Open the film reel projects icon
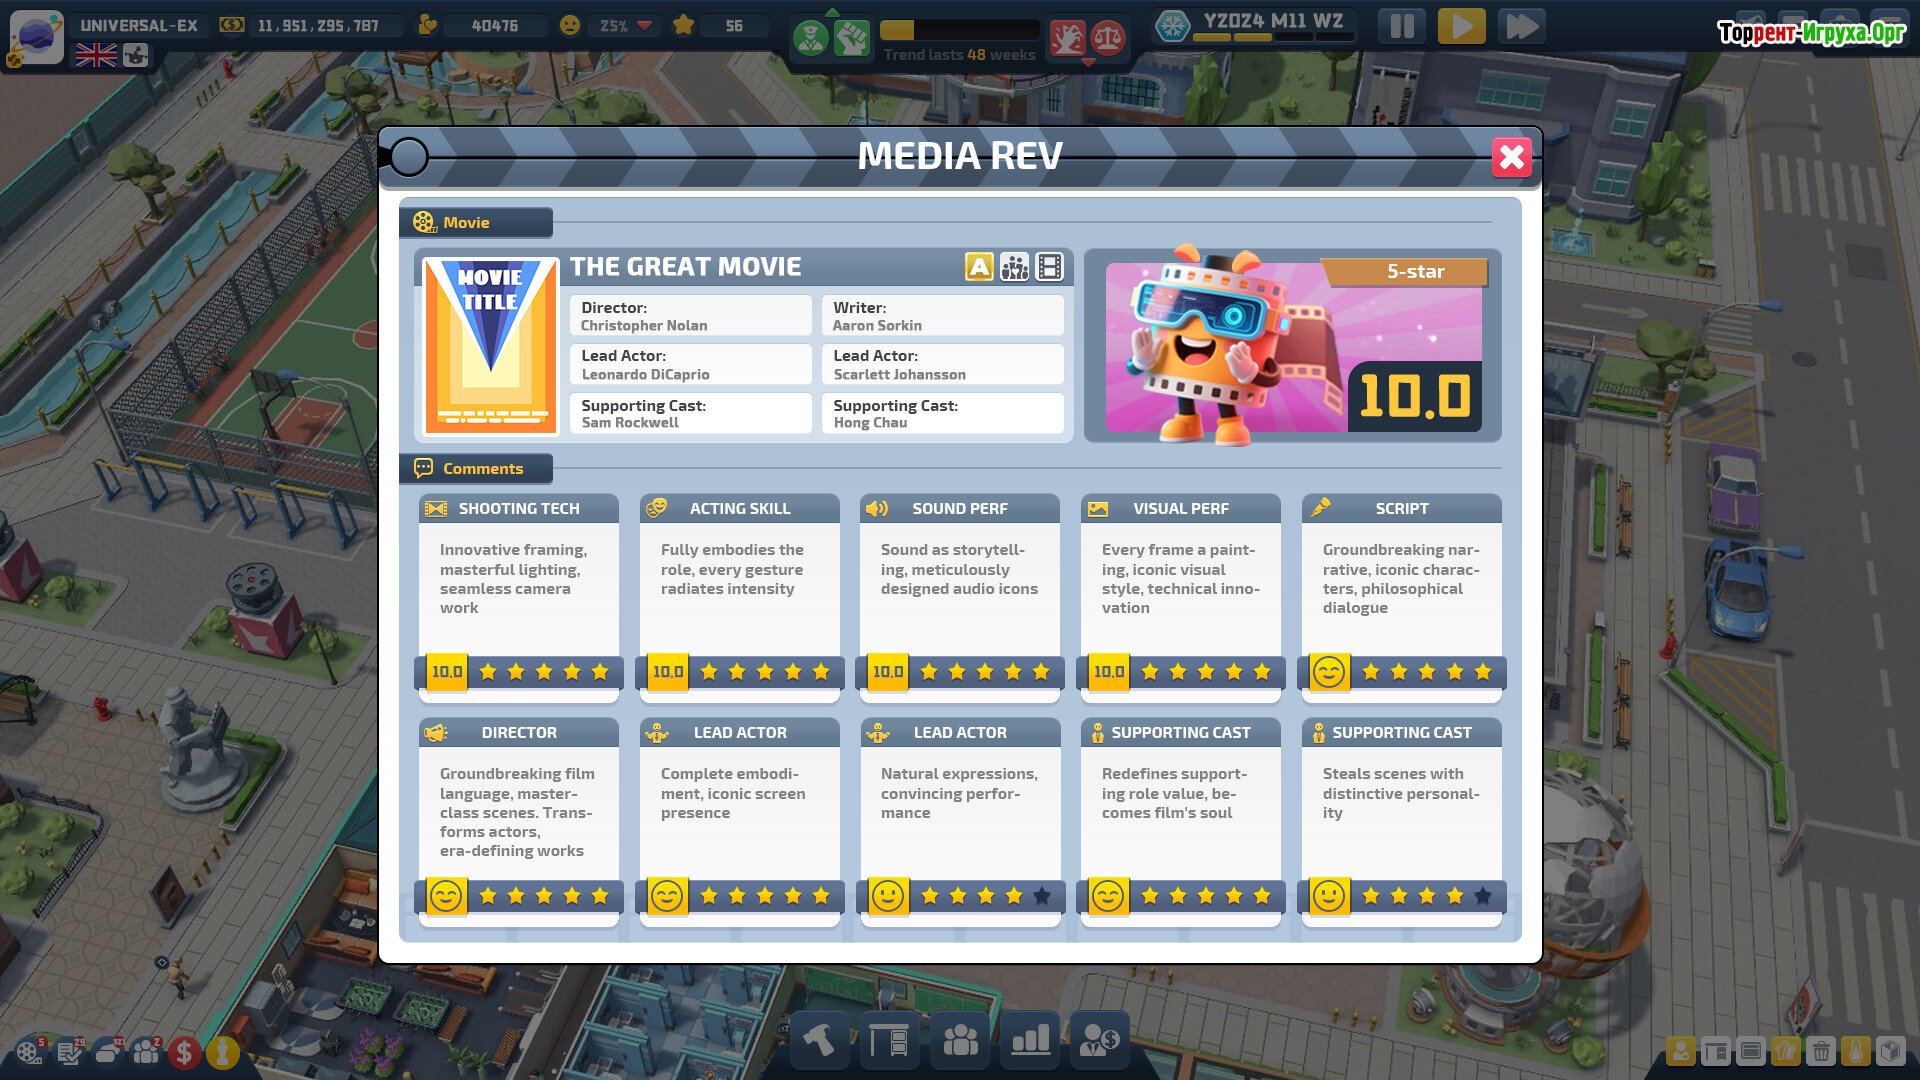The image size is (1920, 1080). pos(28,1052)
